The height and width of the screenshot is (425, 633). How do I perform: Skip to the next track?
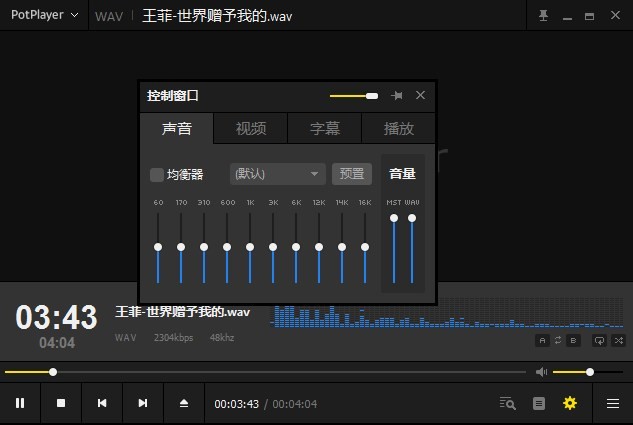pos(143,403)
